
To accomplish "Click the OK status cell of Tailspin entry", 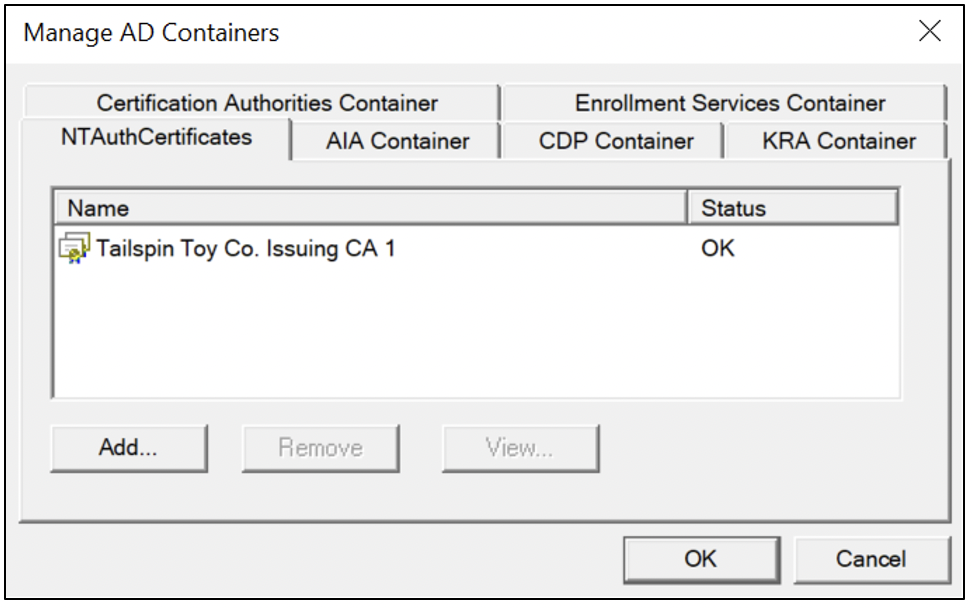I will click(x=718, y=249).
